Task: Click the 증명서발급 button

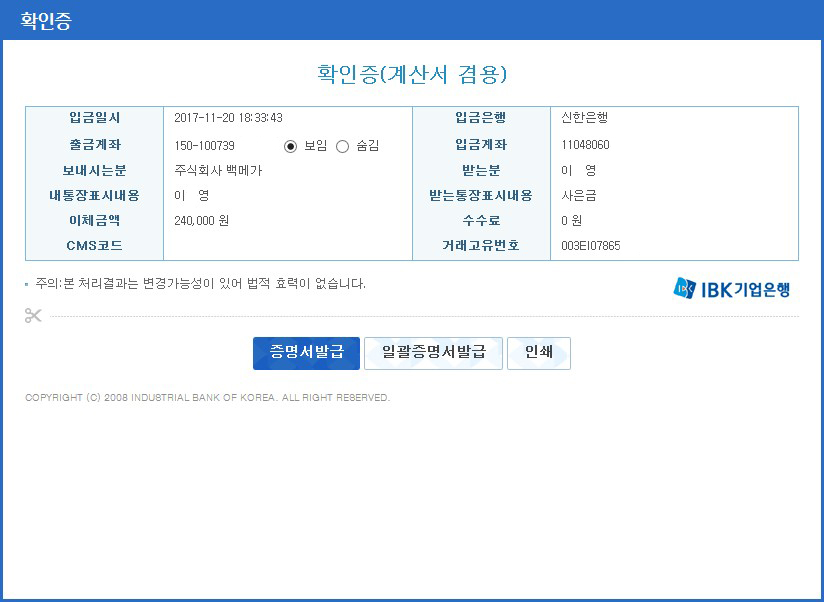Action: pyautogui.click(x=306, y=352)
